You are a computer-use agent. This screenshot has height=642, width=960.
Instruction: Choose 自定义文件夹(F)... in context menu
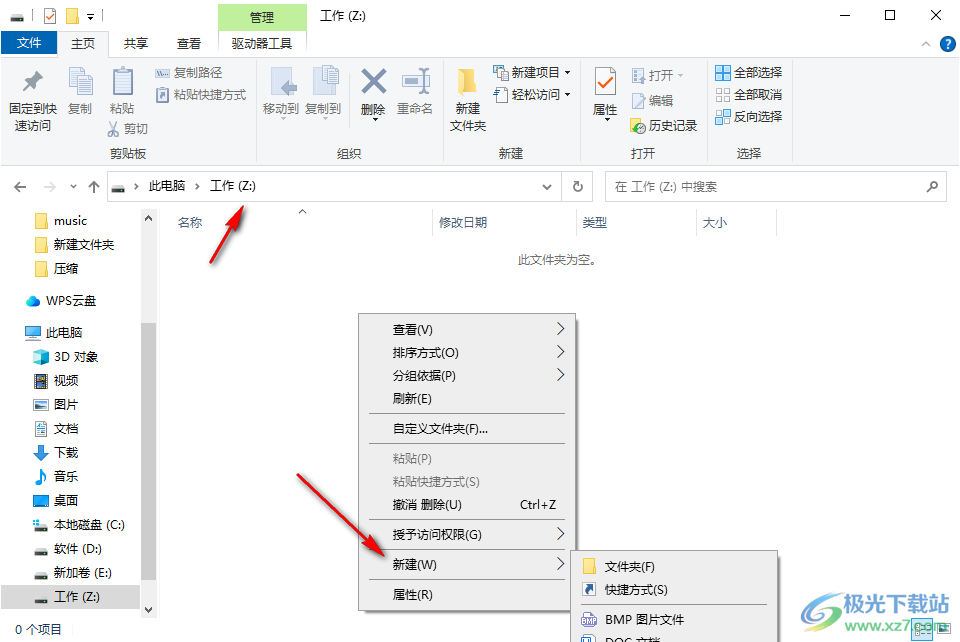[467, 429]
